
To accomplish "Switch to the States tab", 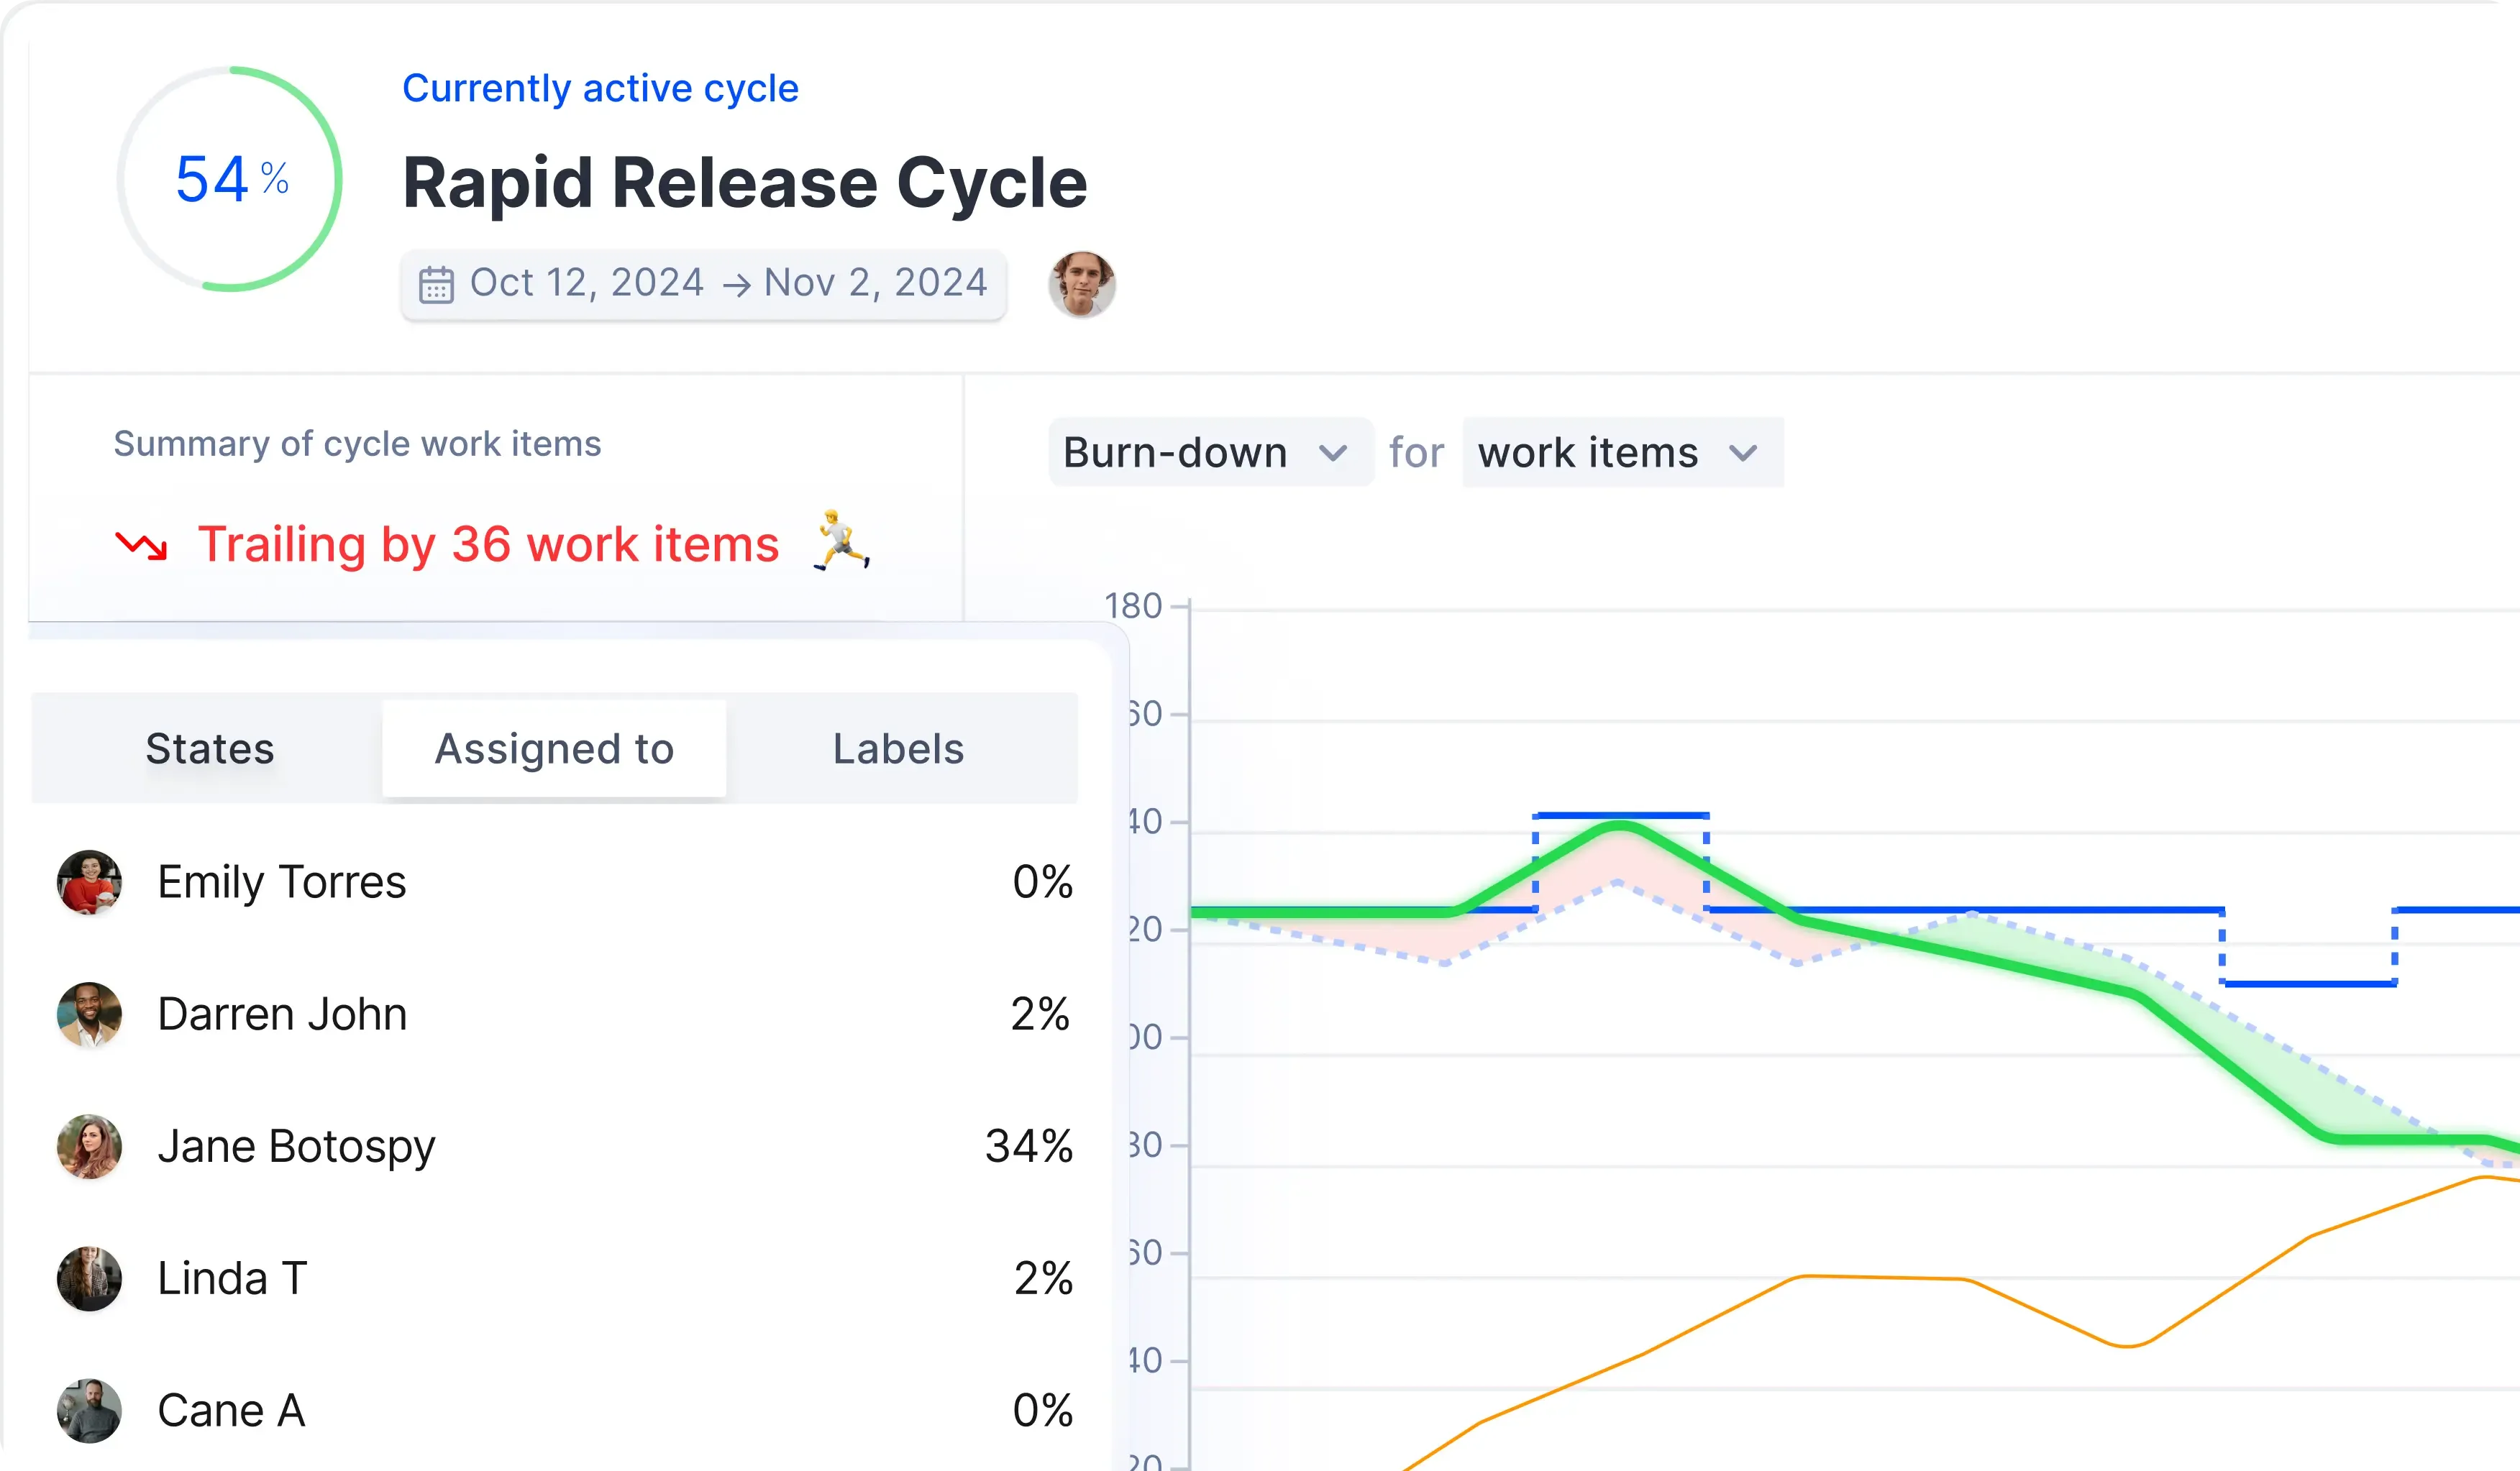I will (209, 749).
